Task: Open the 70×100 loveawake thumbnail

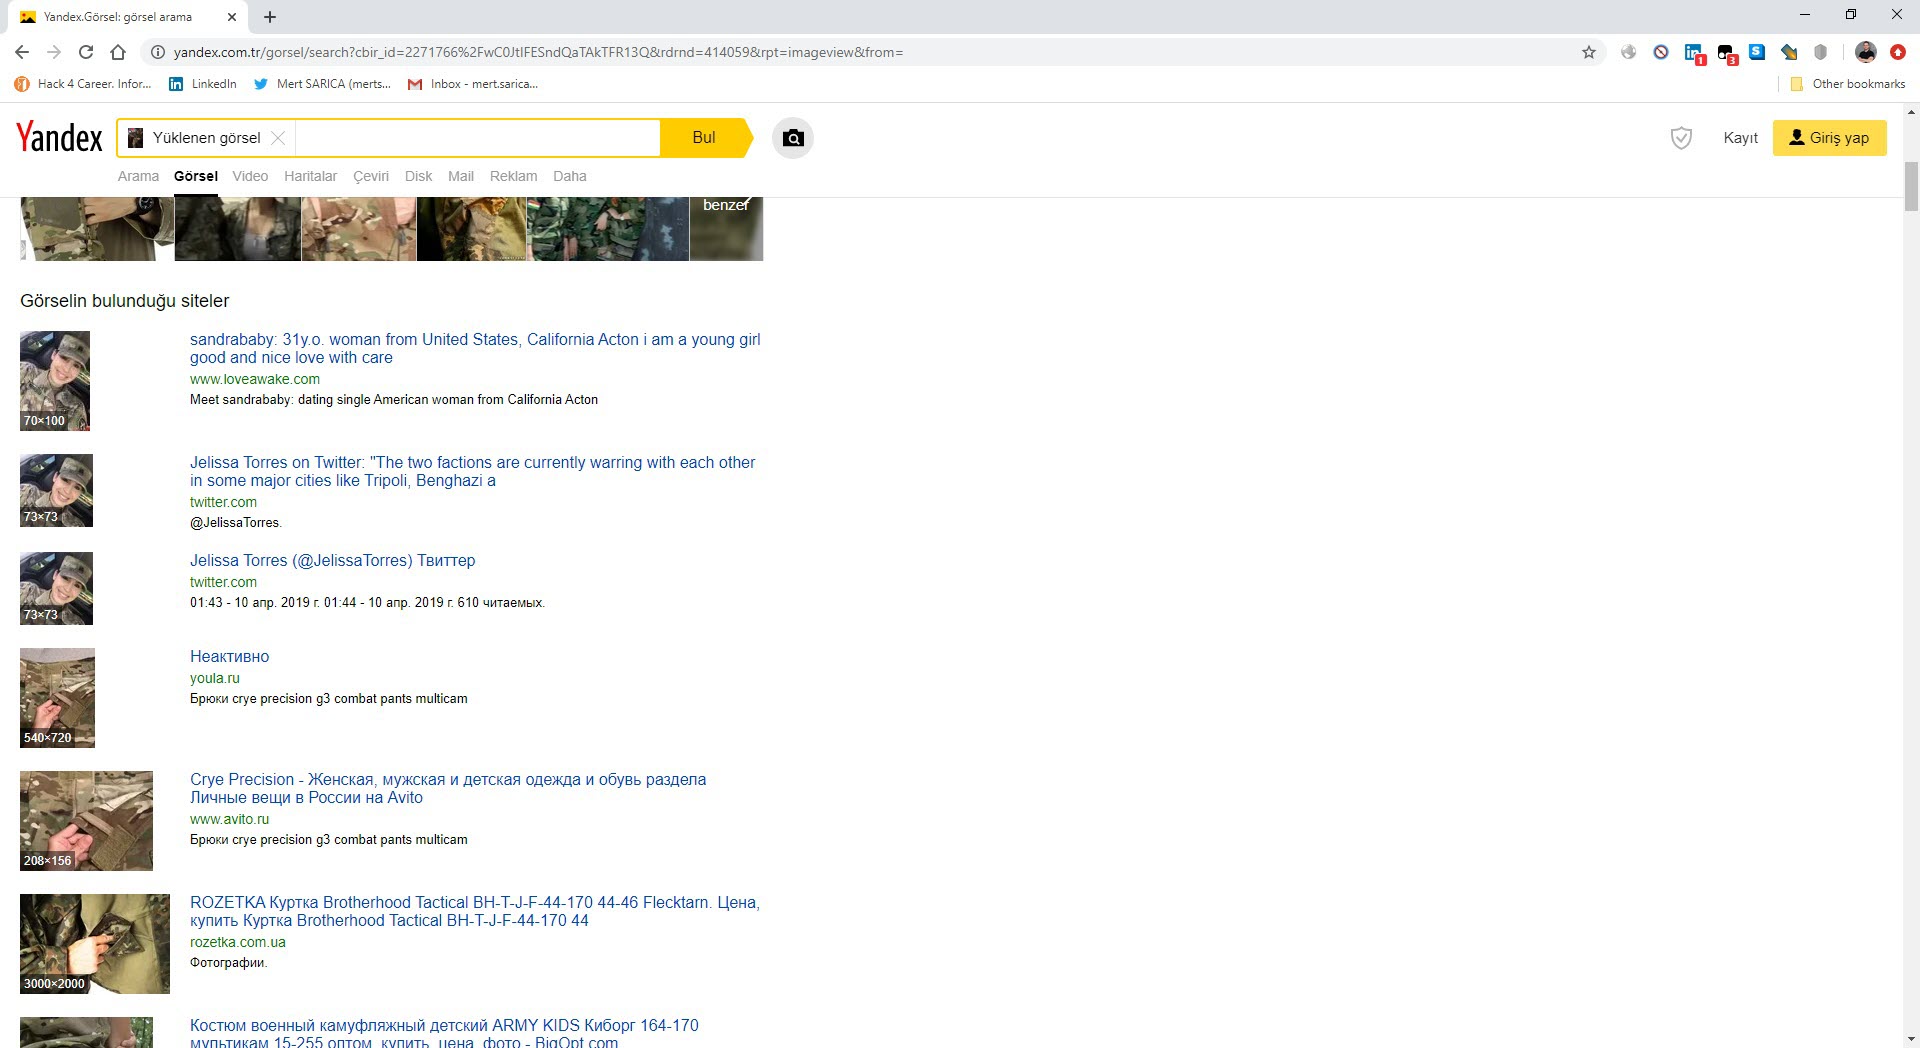Action: [55, 381]
